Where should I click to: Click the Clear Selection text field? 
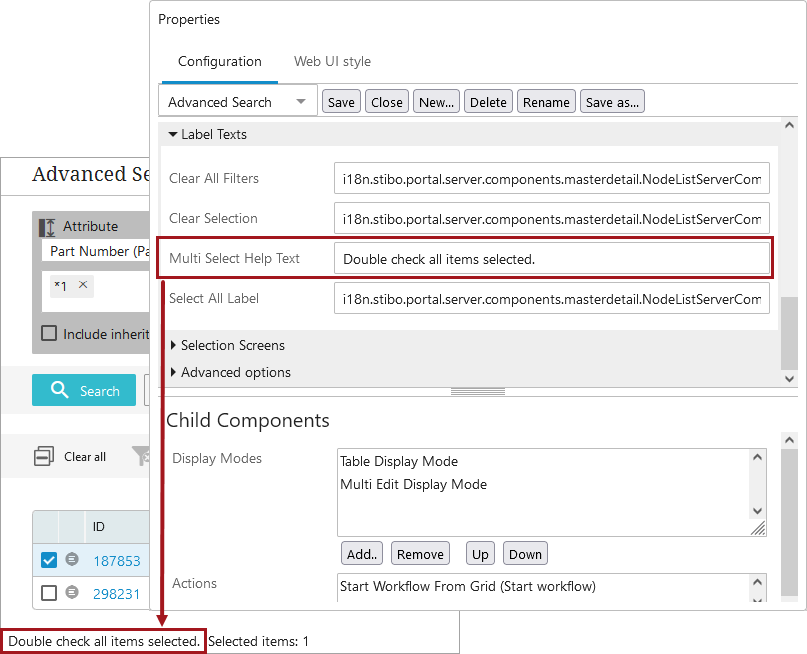click(552, 218)
